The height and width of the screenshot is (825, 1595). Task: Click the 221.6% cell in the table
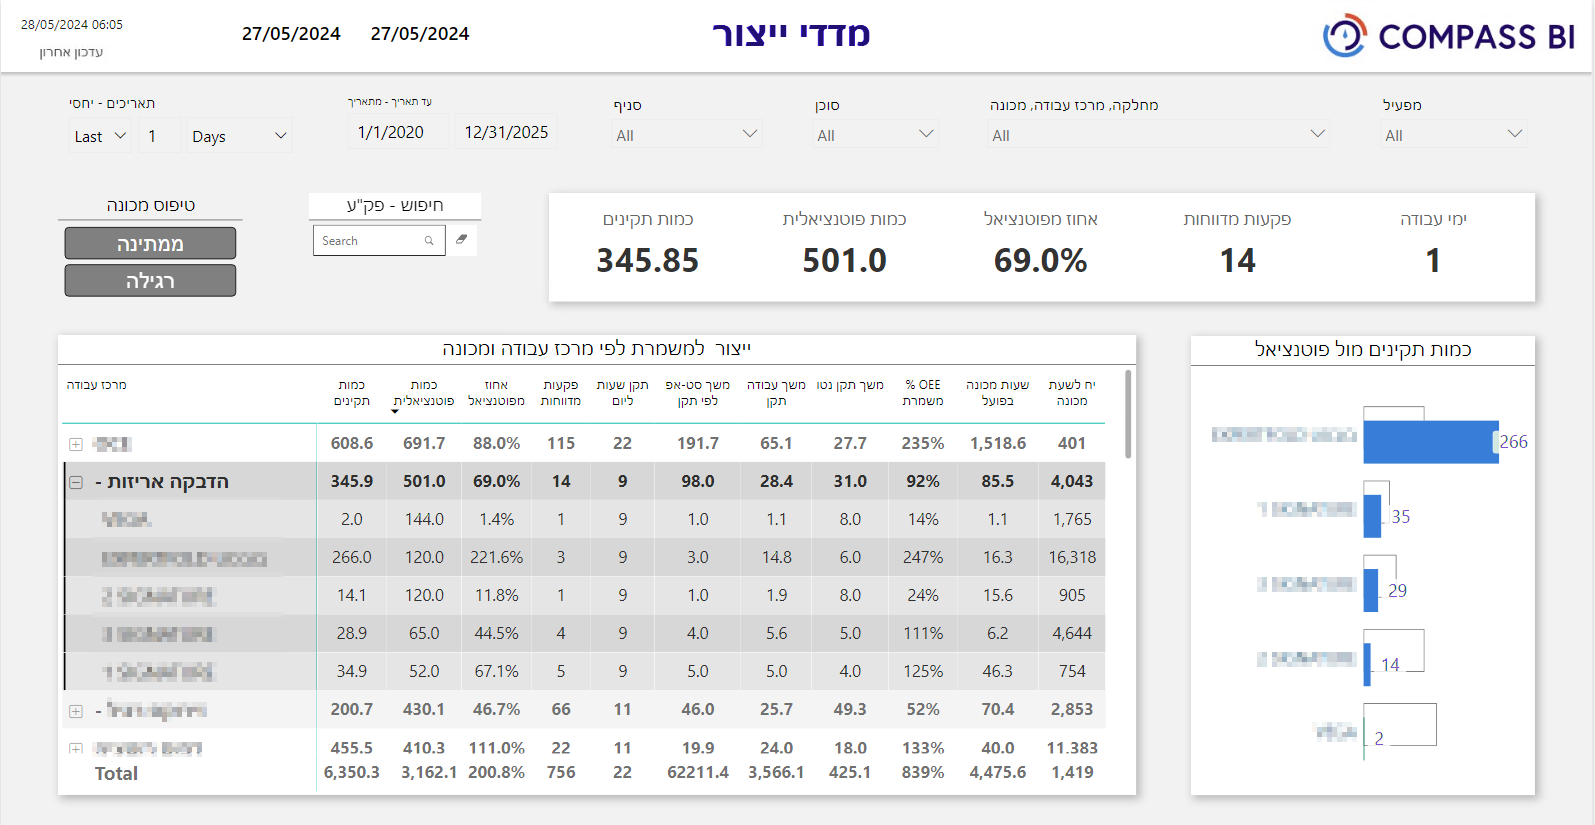pos(497,557)
